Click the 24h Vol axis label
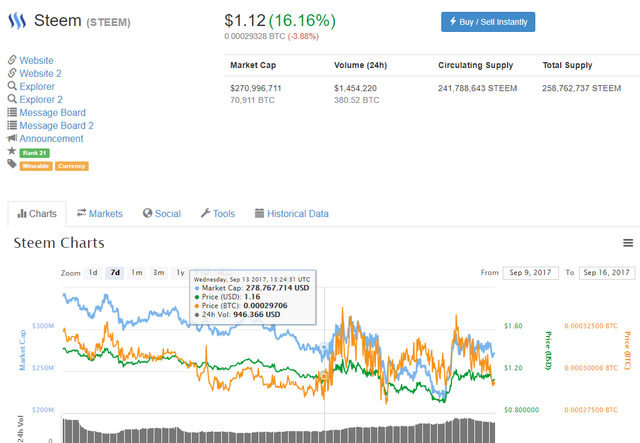 (x=21, y=429)
